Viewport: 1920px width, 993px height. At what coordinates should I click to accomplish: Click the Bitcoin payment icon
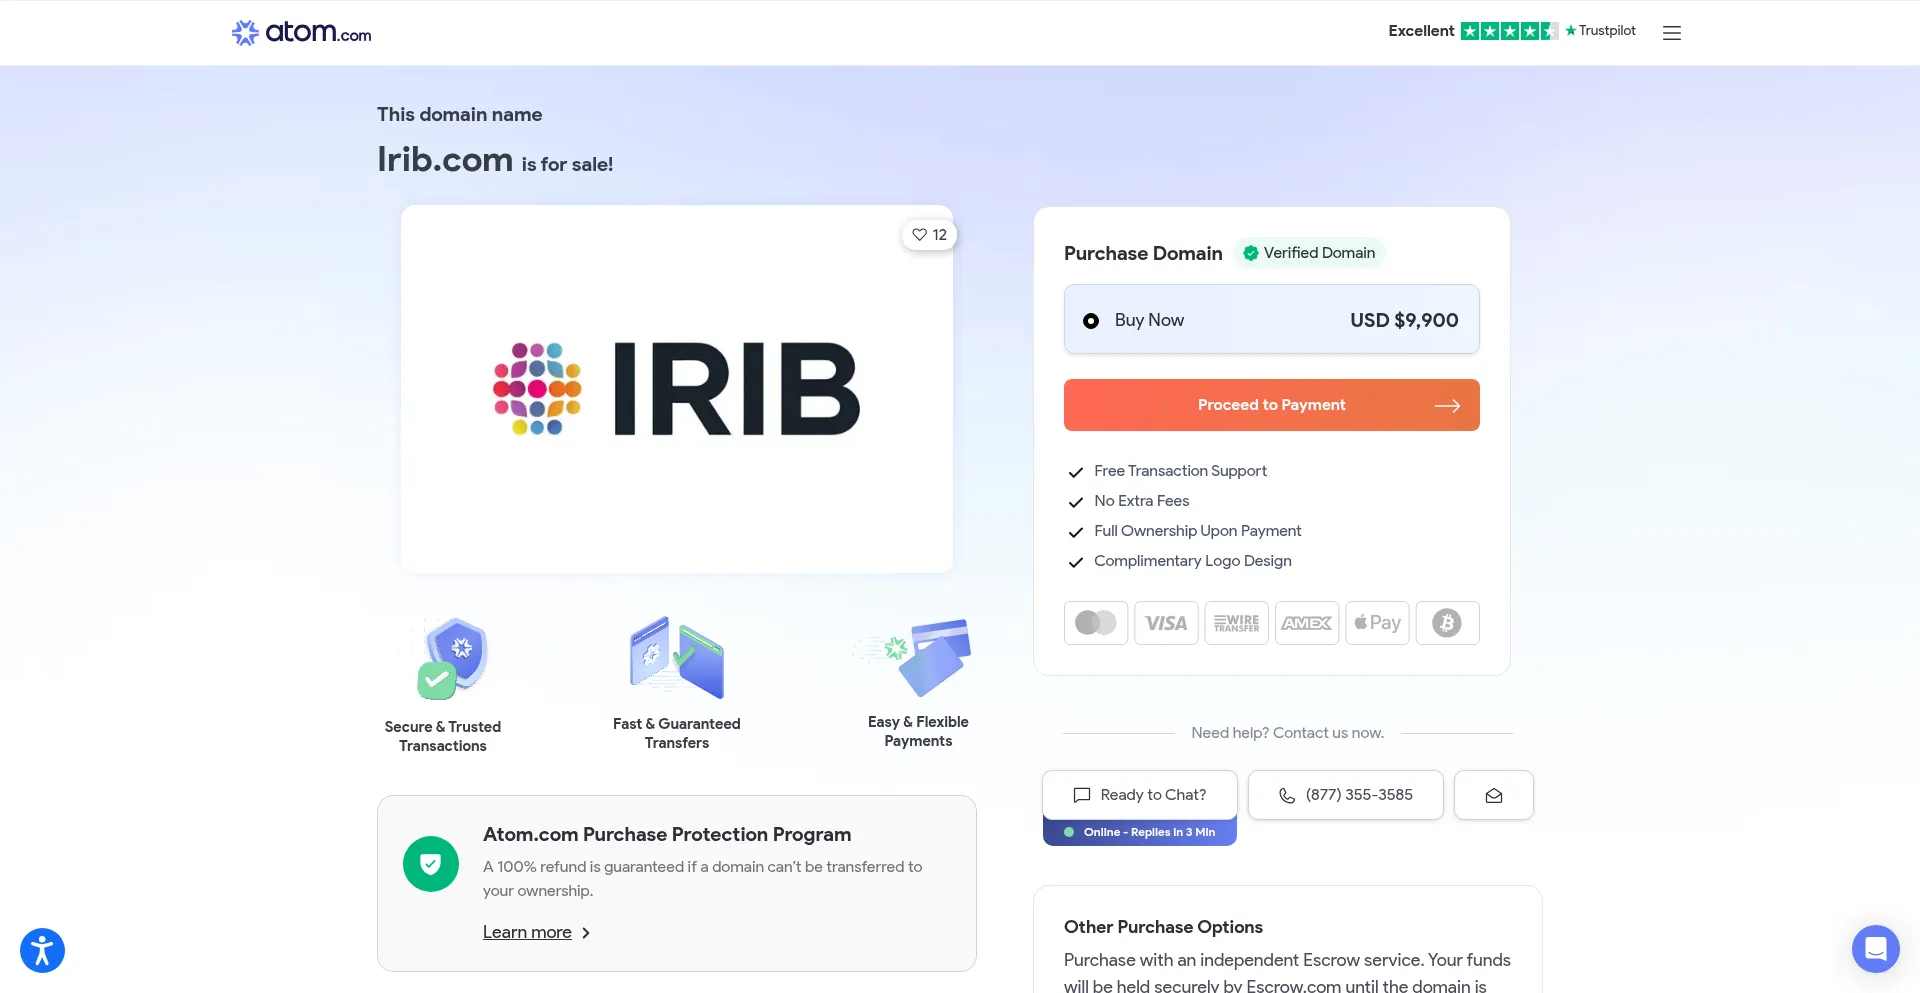1447,623
